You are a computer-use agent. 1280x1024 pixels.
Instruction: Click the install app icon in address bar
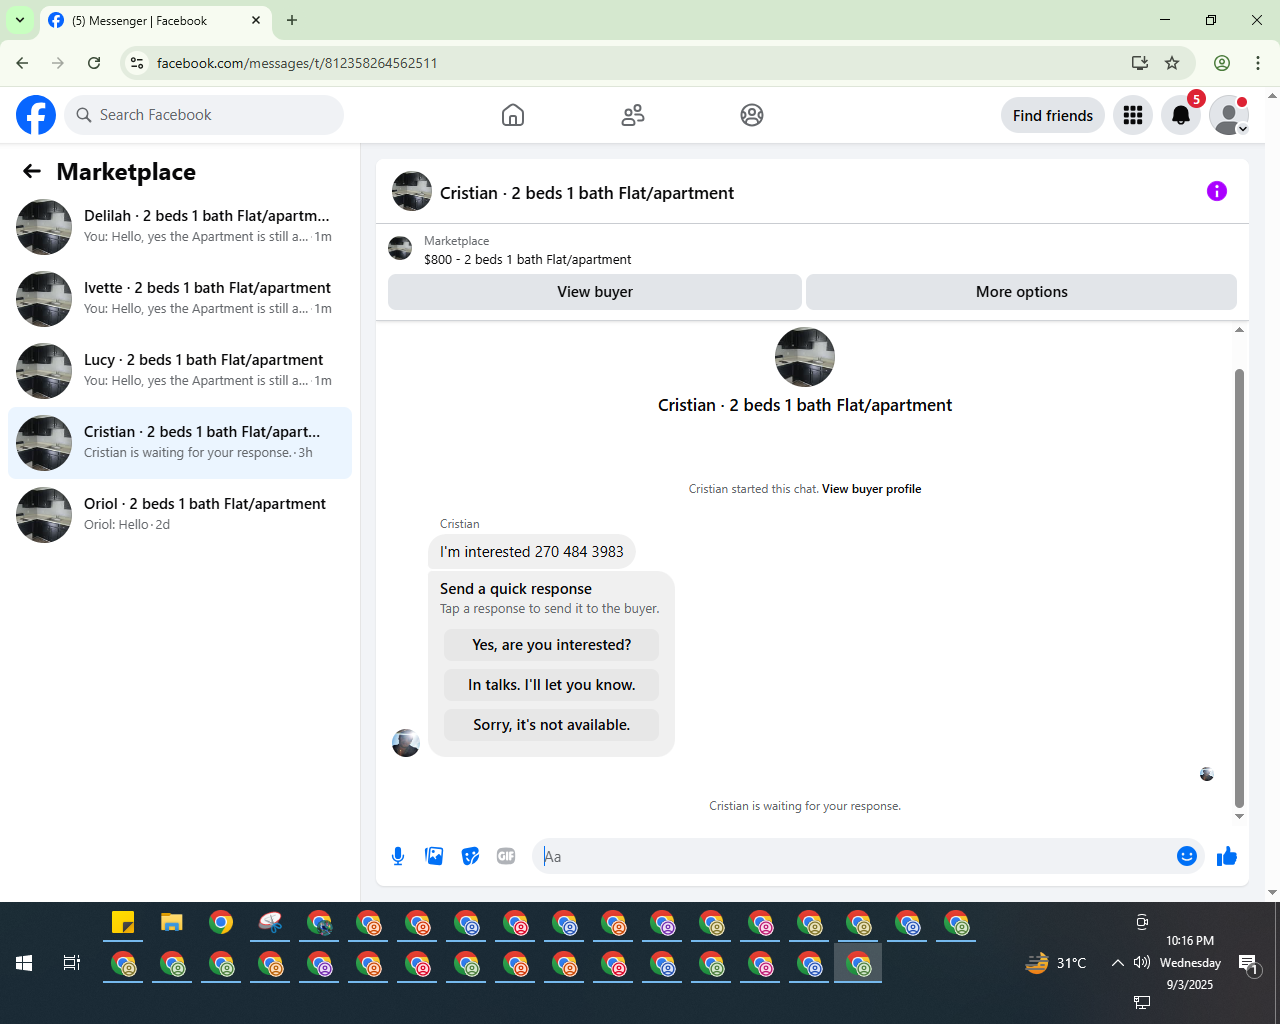pos(1139,63)
